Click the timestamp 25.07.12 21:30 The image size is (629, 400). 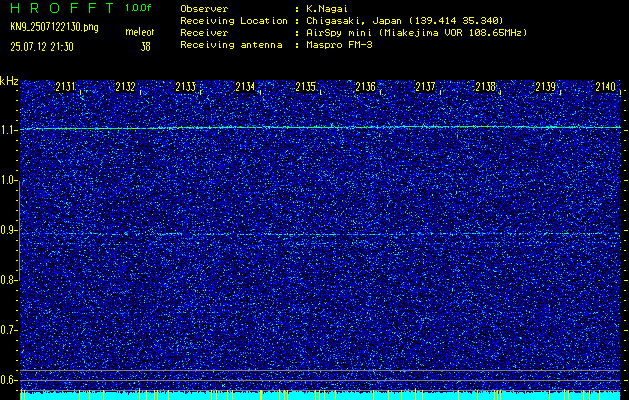42,47
